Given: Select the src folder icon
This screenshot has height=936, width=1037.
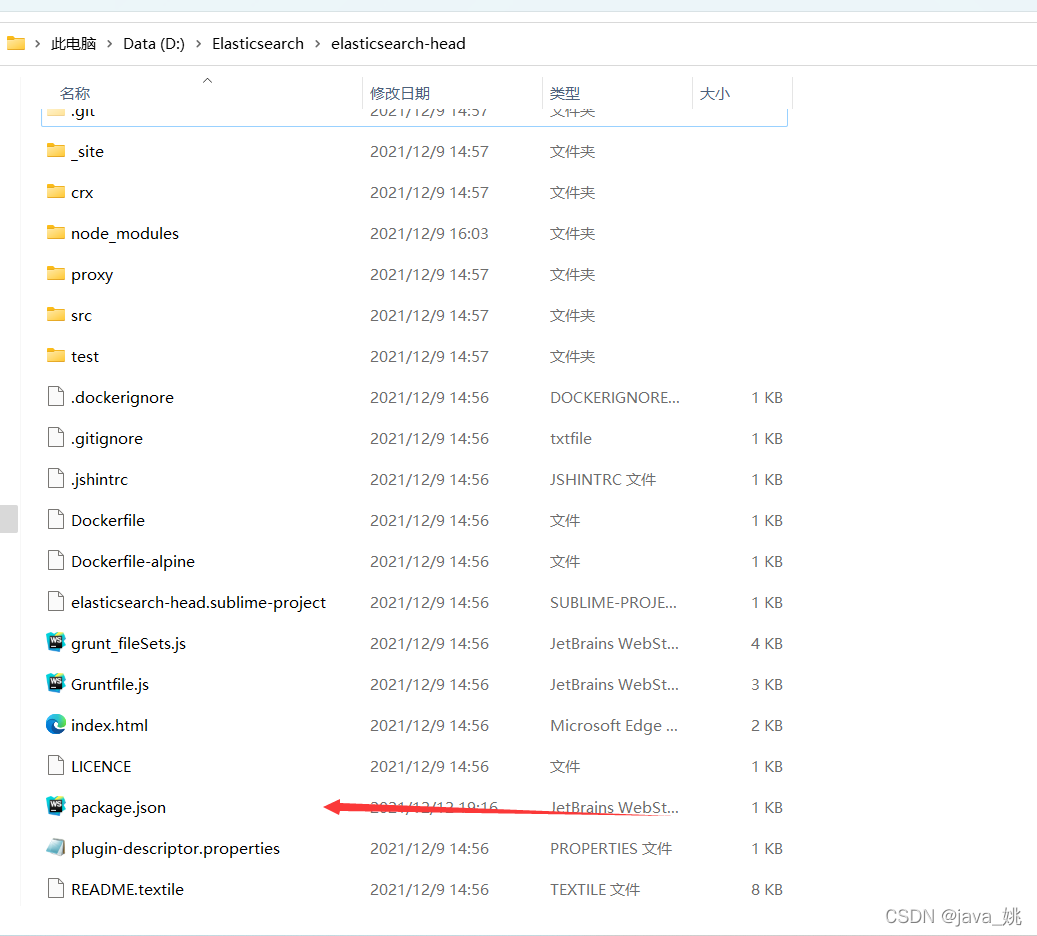Looking at the screenshot, I should coord(56,314).
